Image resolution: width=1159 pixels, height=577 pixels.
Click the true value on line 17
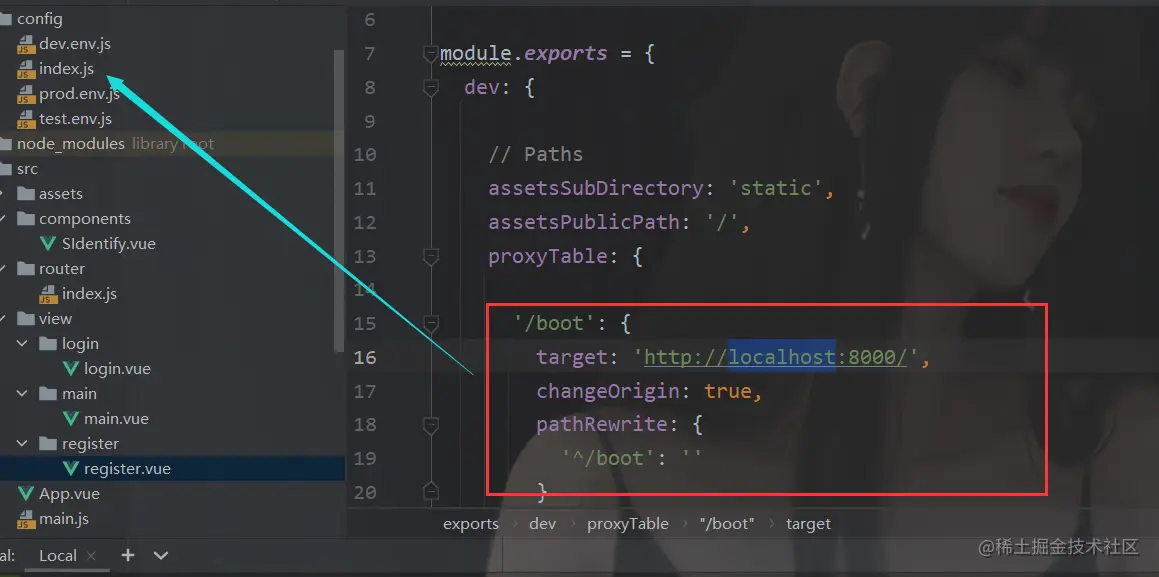[x=728, y=392]
